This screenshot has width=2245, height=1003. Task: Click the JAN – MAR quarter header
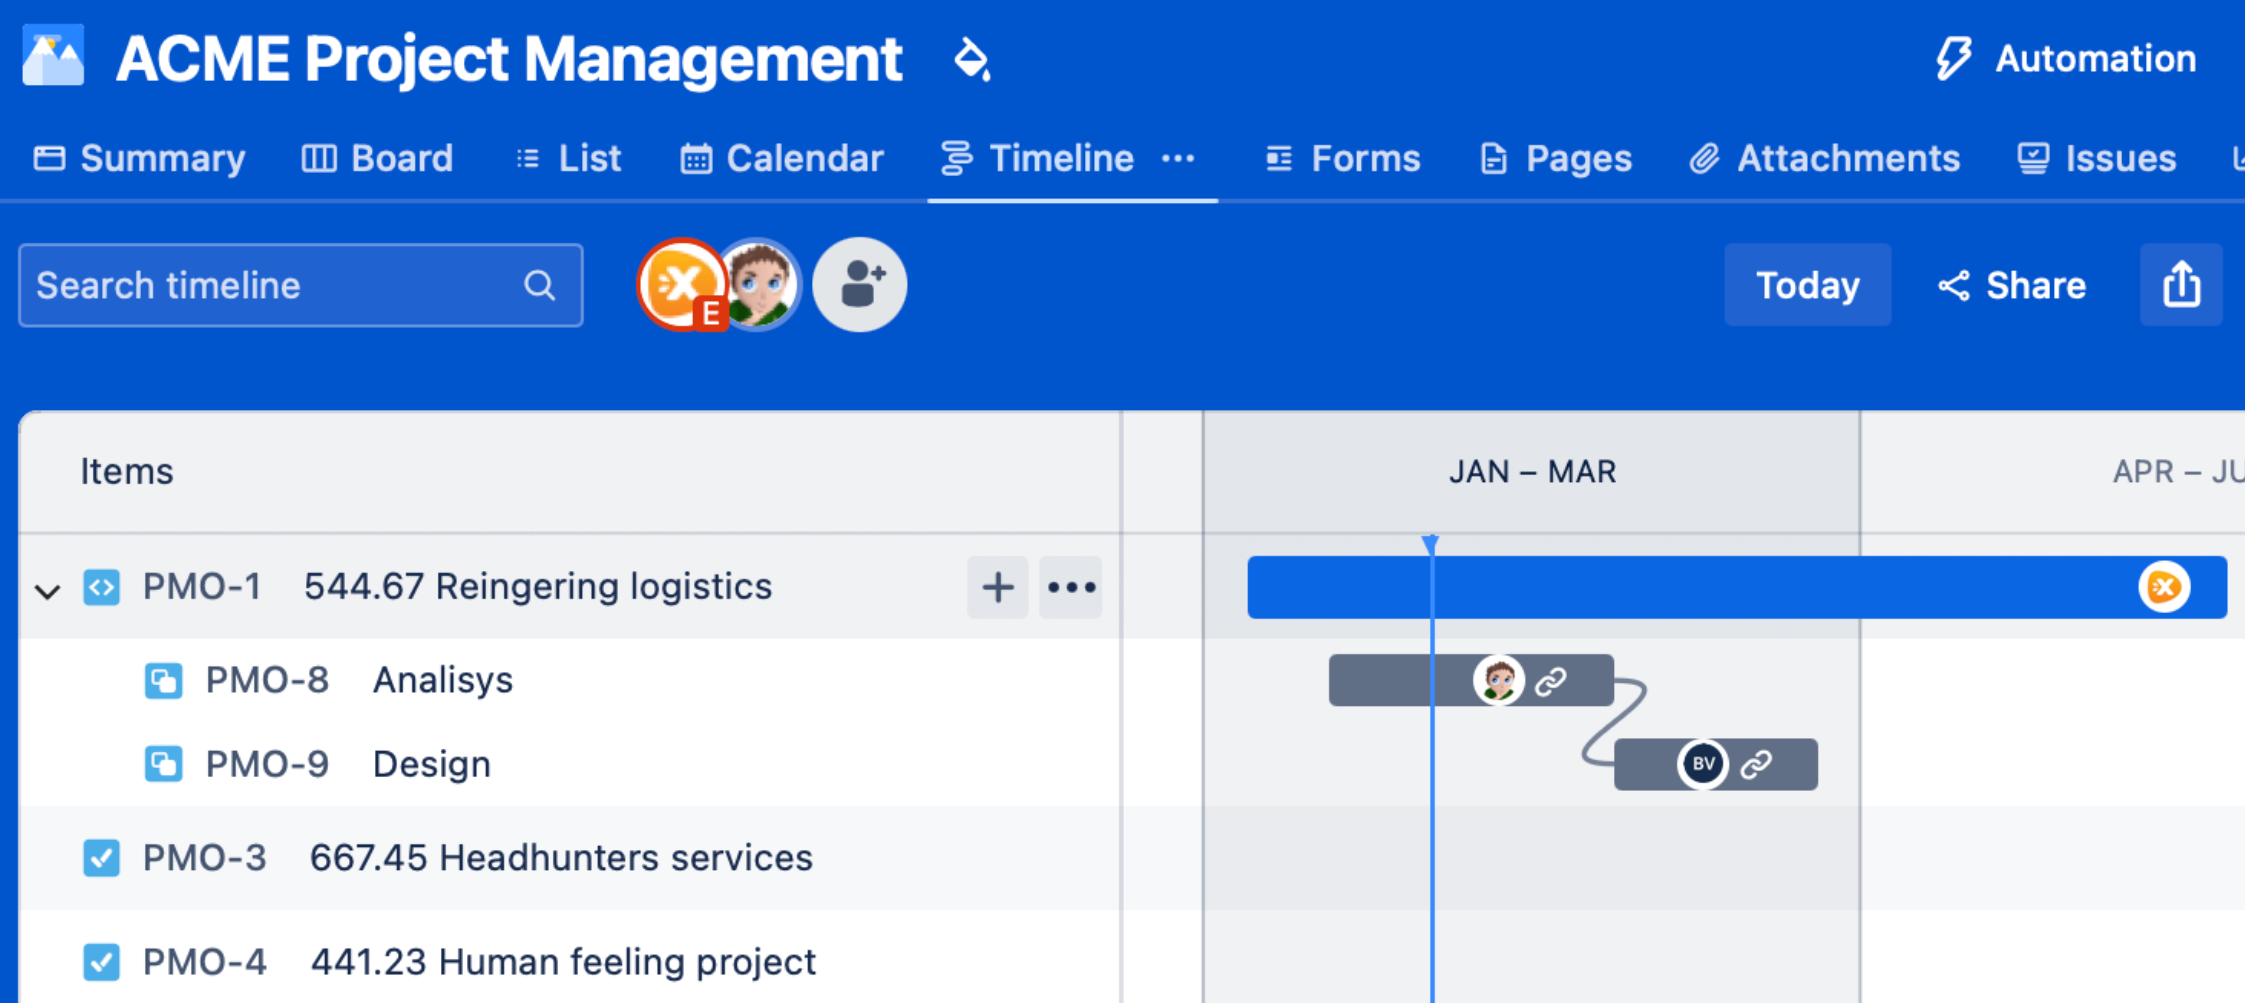click(1532, 471)
